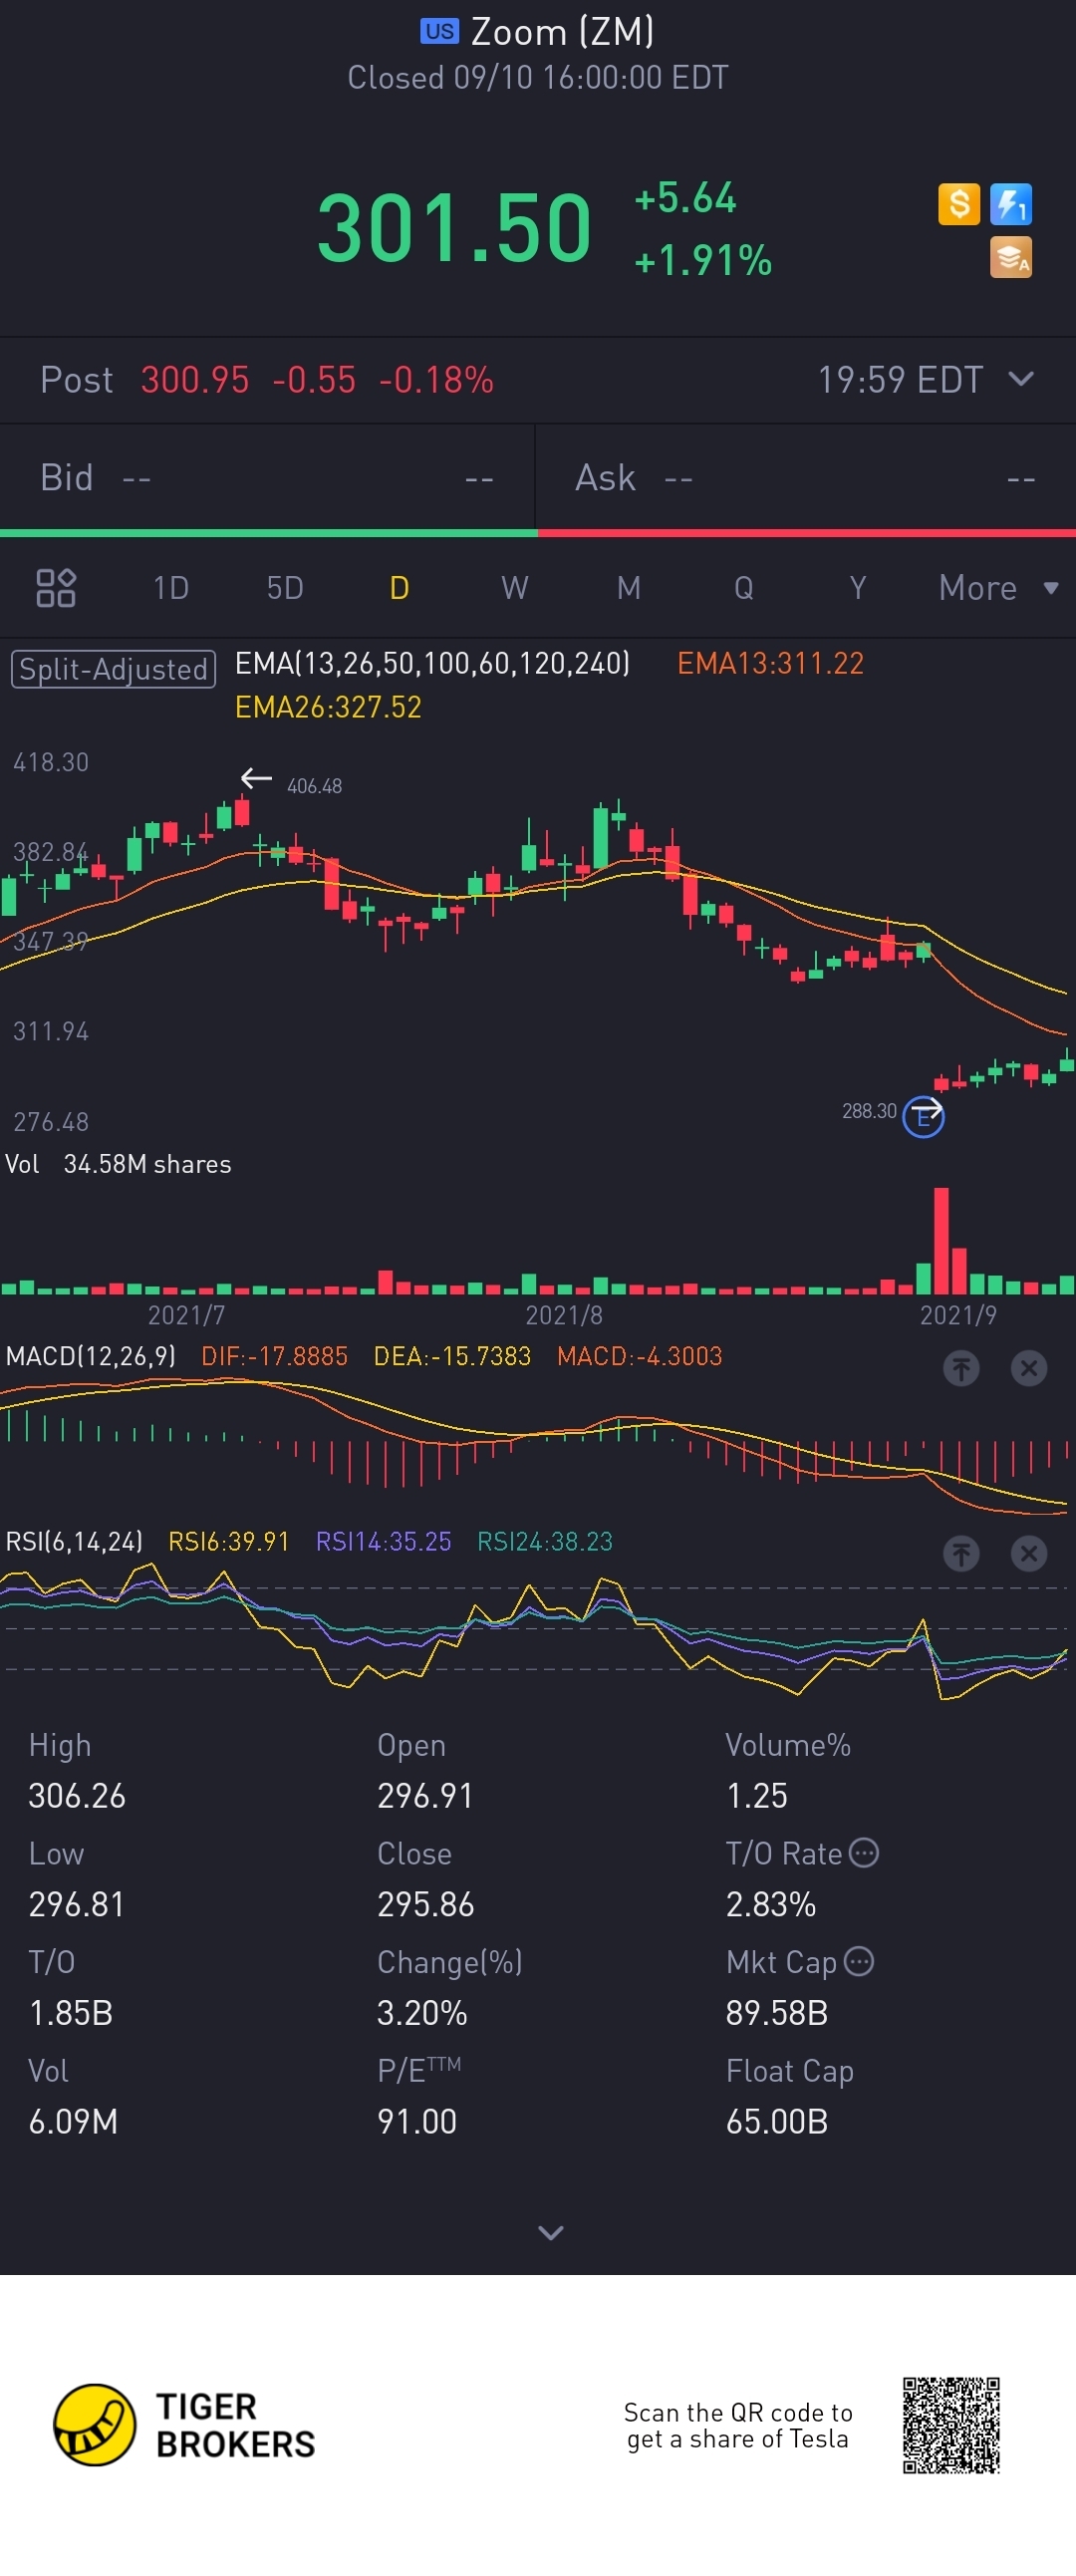Toggle the Split-Adjusted chart option
1076x2576 pixels.
113,668
